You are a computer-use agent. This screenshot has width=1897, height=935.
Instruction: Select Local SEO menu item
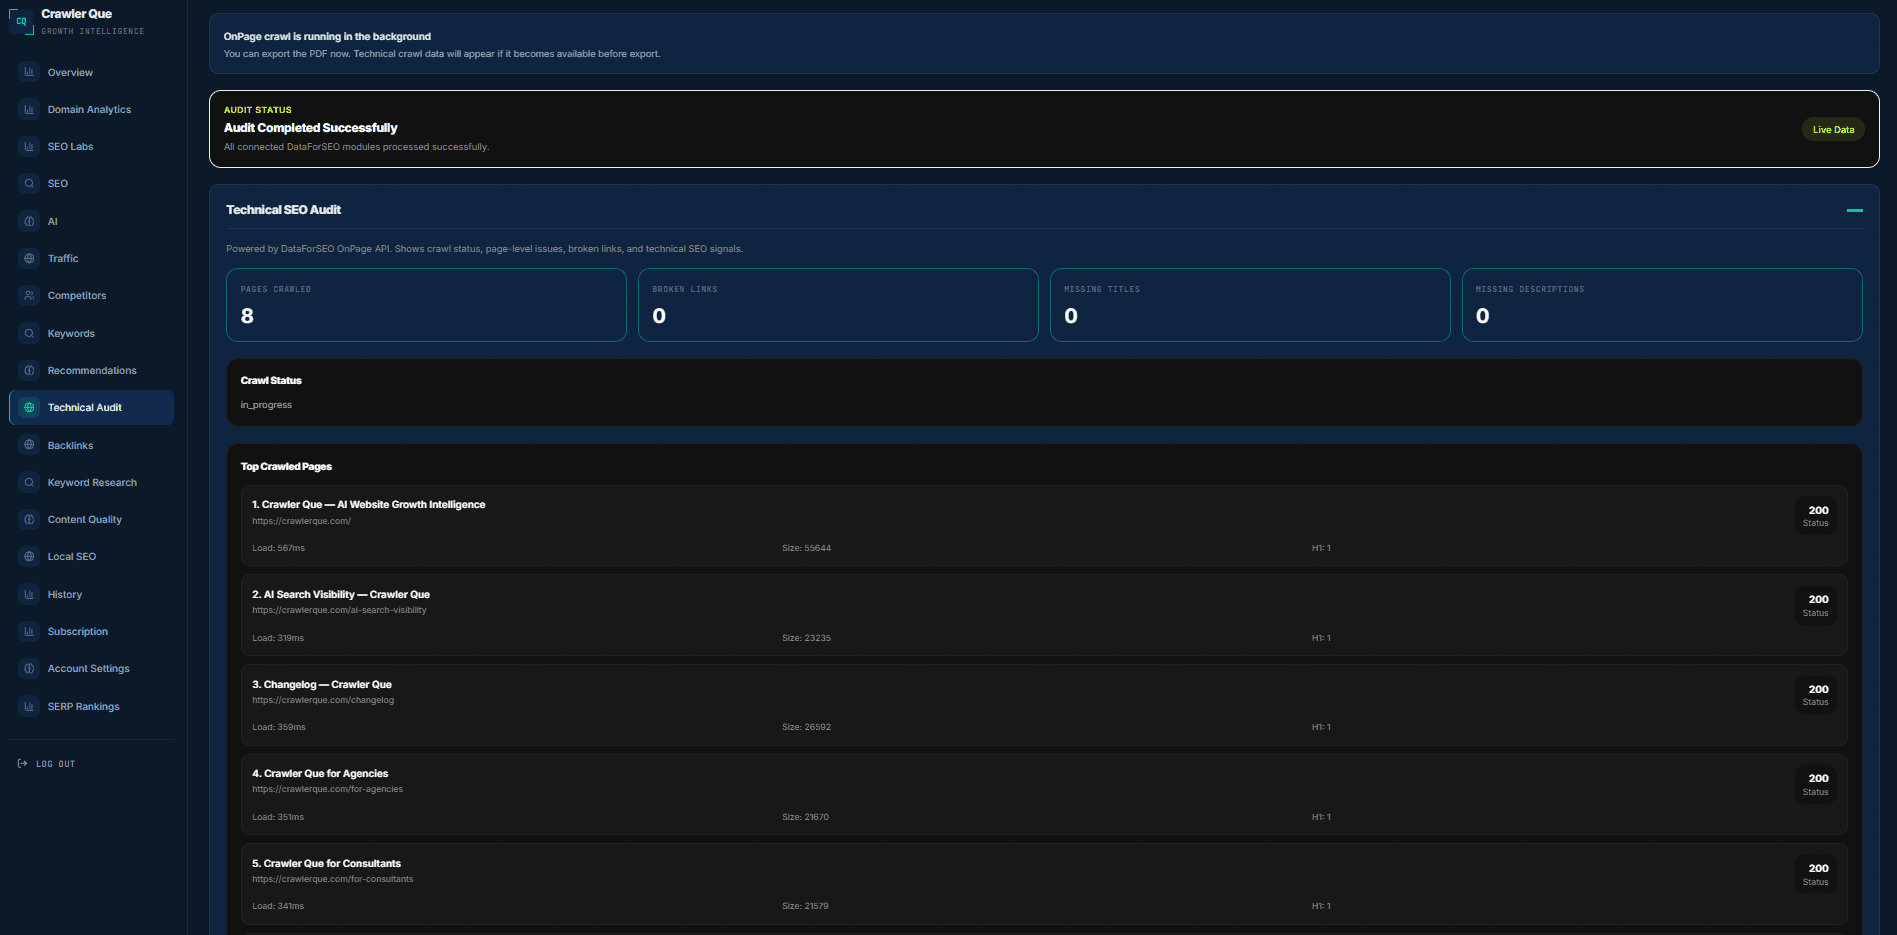[91, 556]
